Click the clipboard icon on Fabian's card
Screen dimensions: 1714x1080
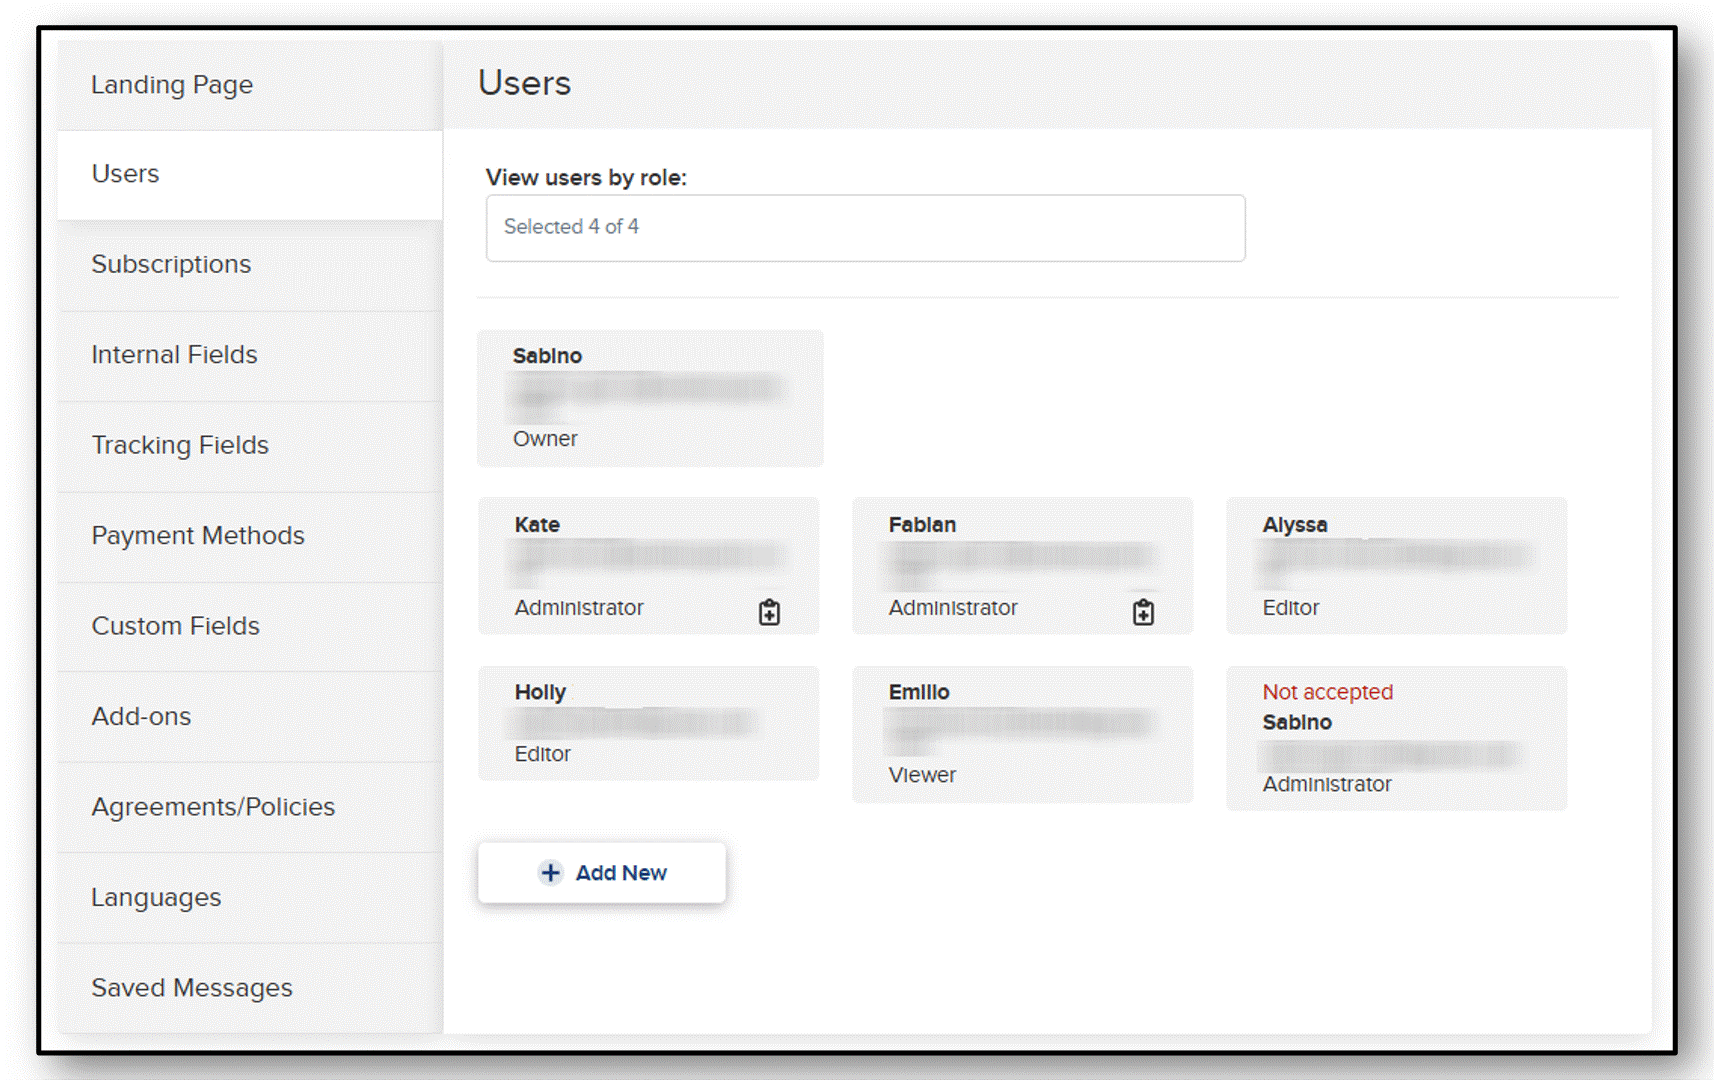point(1143,612)
